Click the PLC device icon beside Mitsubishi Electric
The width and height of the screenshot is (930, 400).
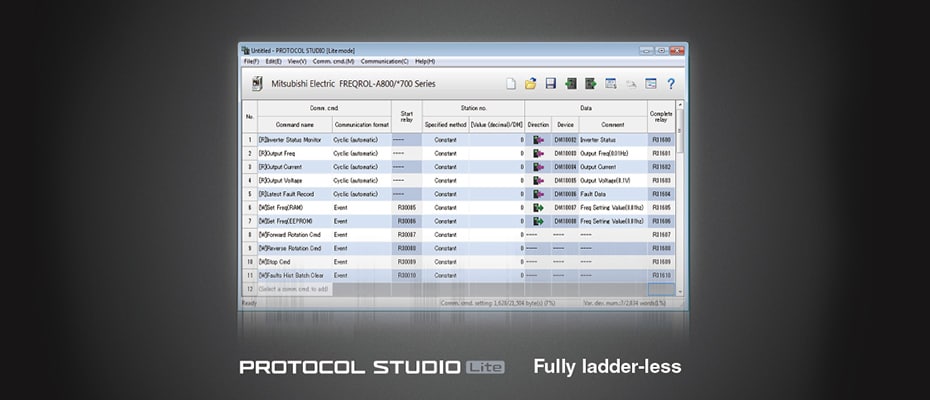(257, 83)
